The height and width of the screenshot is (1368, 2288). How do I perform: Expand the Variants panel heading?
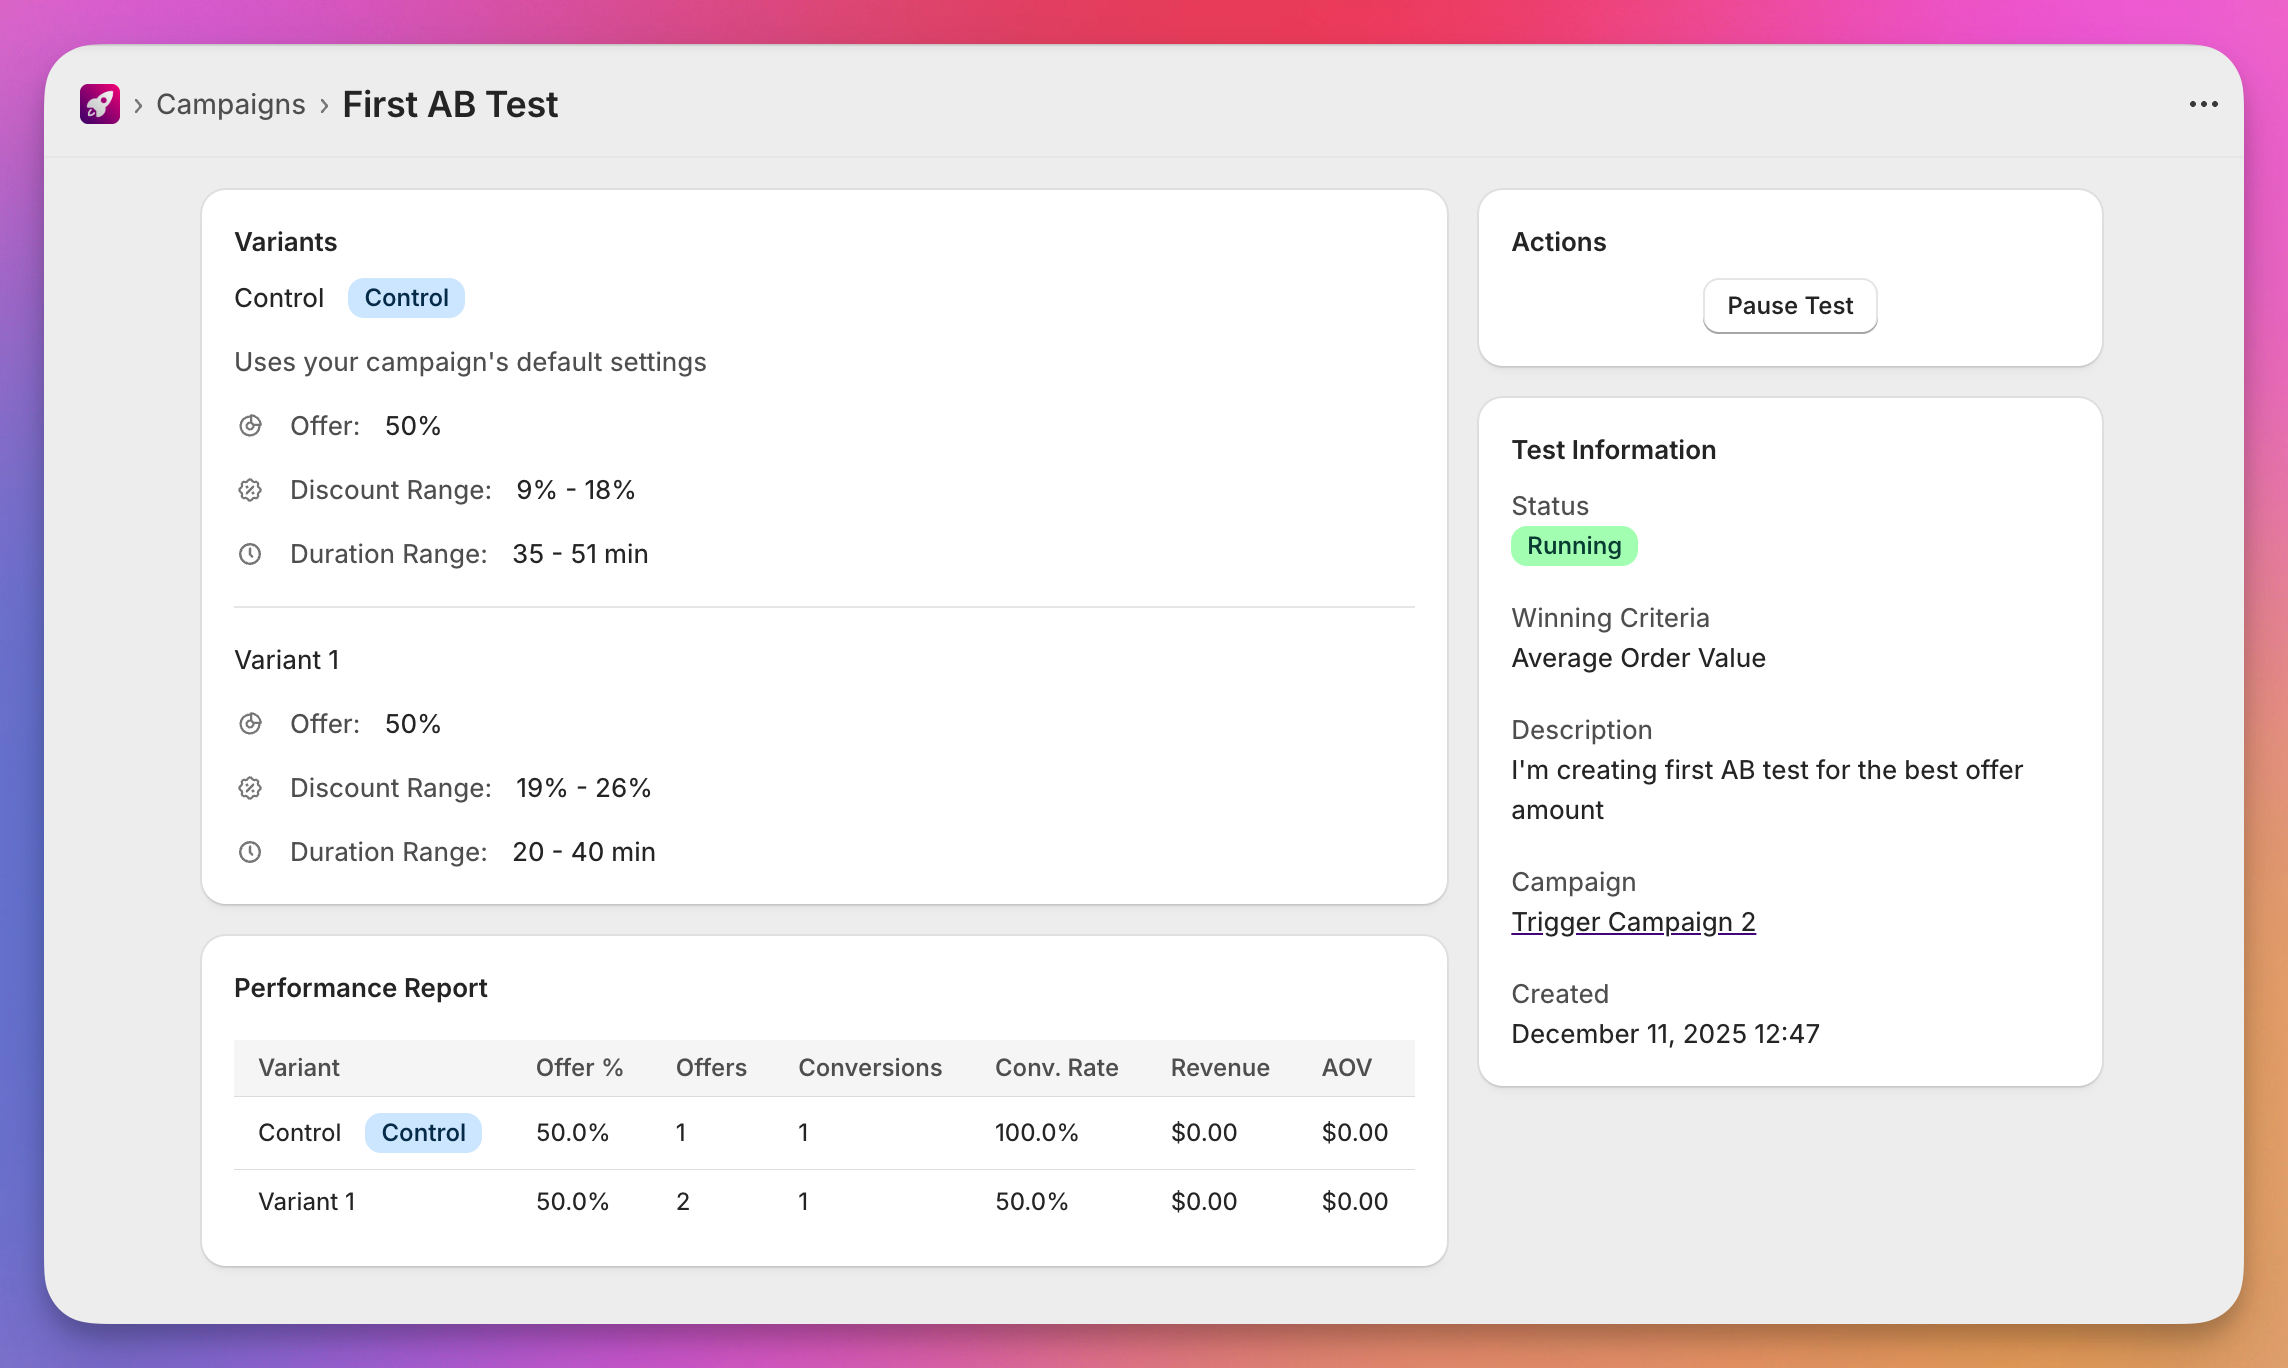point(286,241)
